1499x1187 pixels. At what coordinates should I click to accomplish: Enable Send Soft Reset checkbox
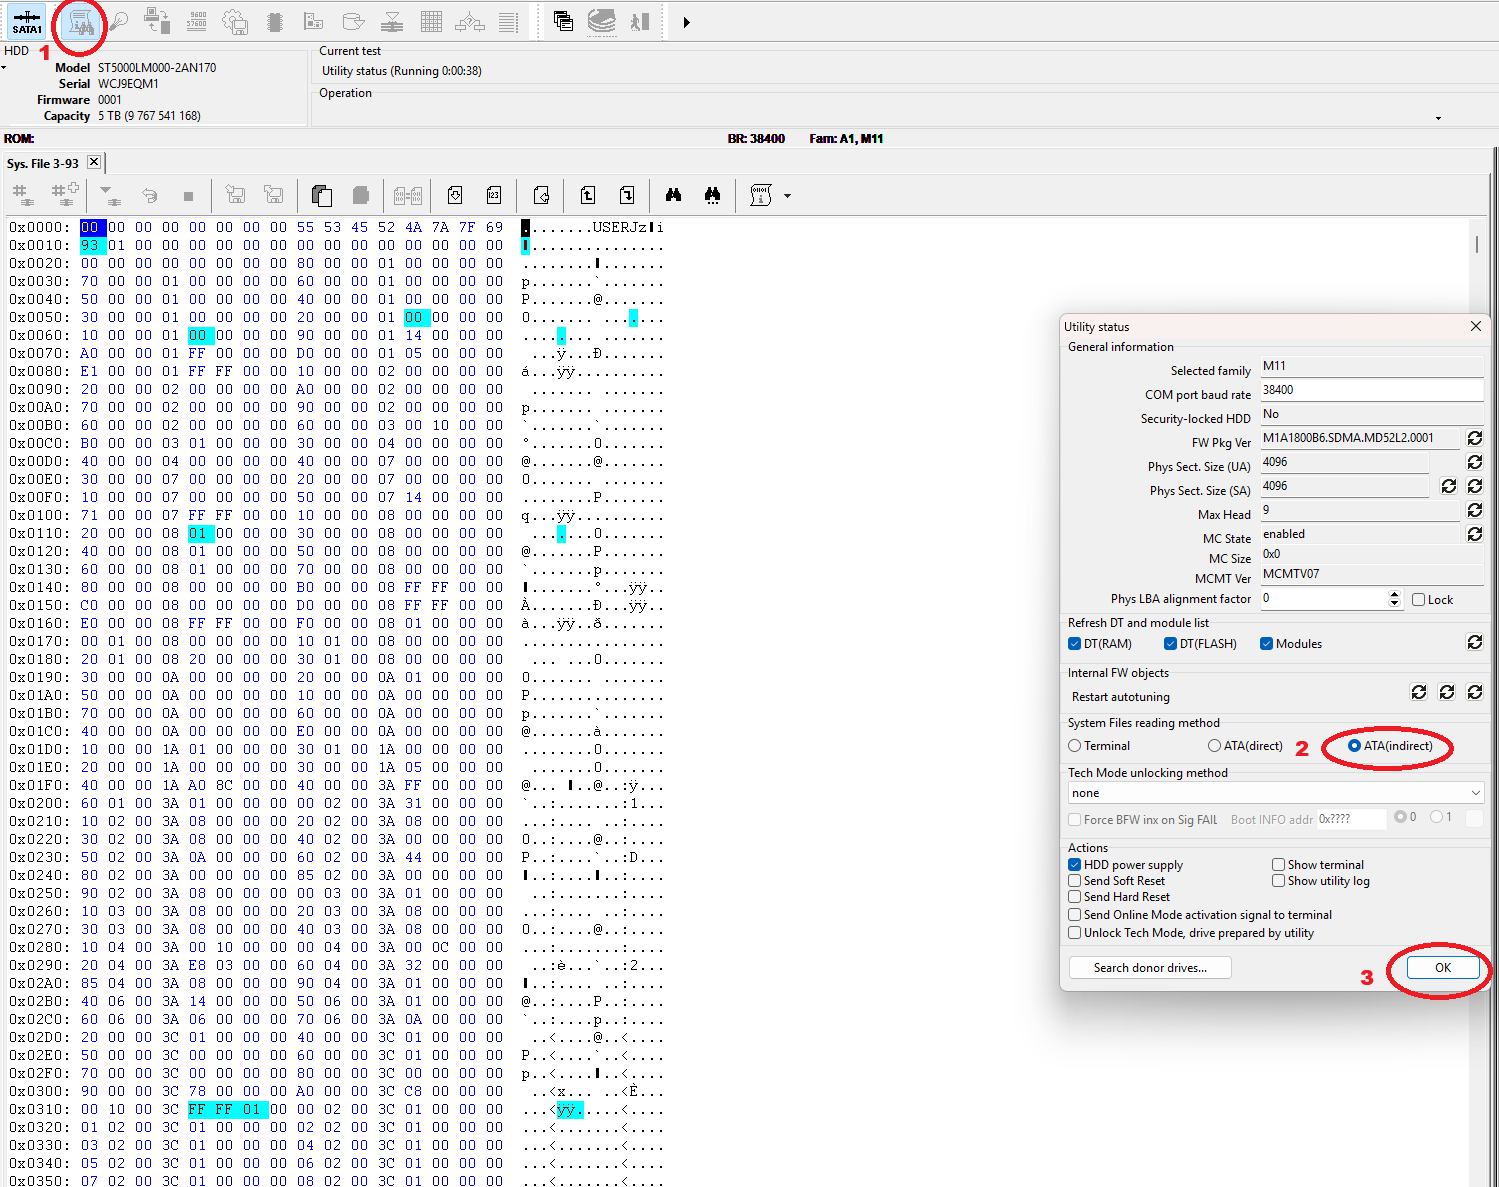tap(1075, 881)
